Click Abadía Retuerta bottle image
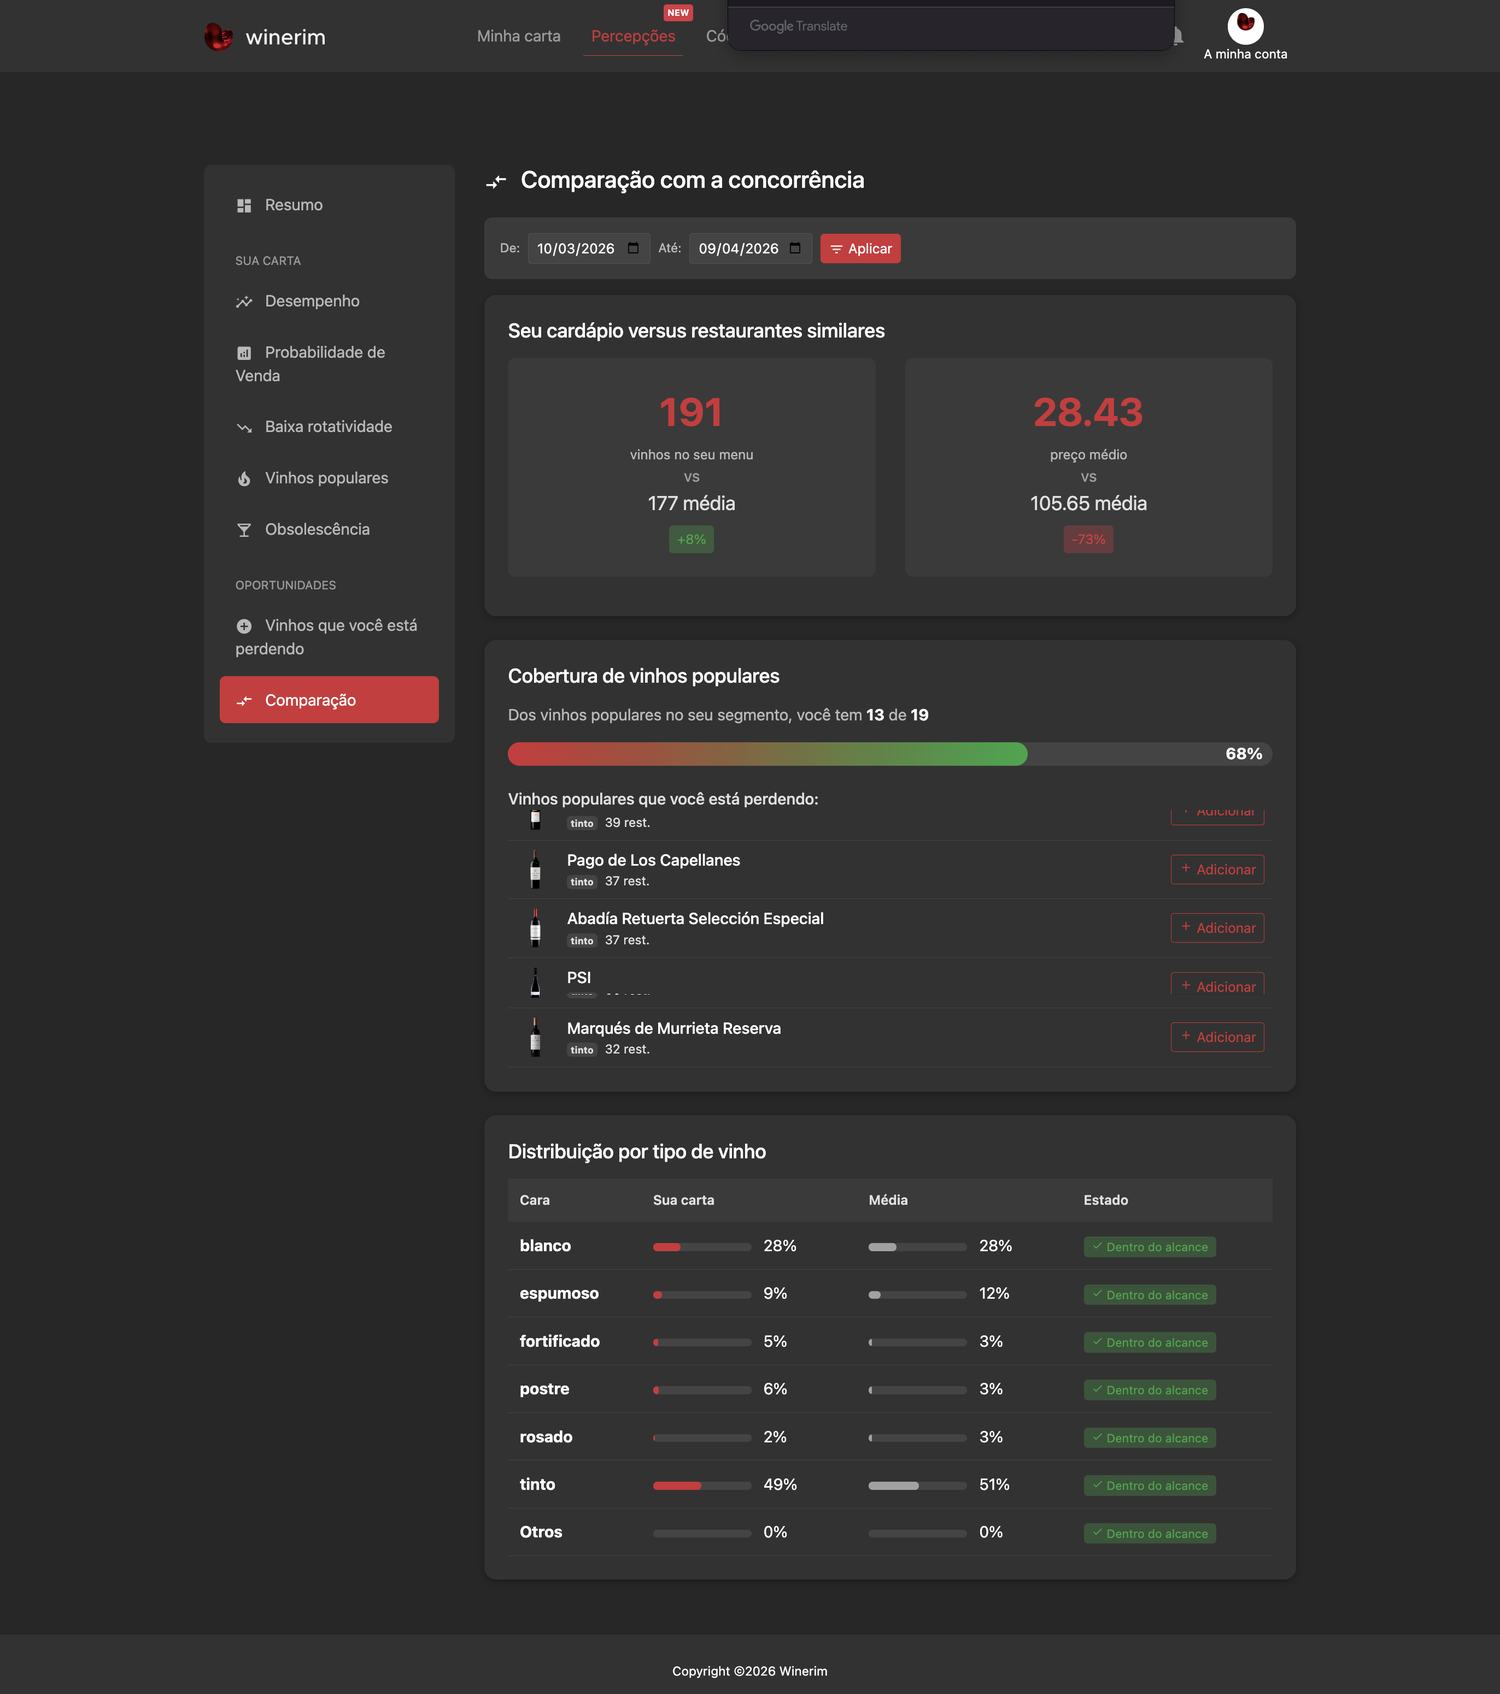The image size is (1500, 1694). point(535,928)
